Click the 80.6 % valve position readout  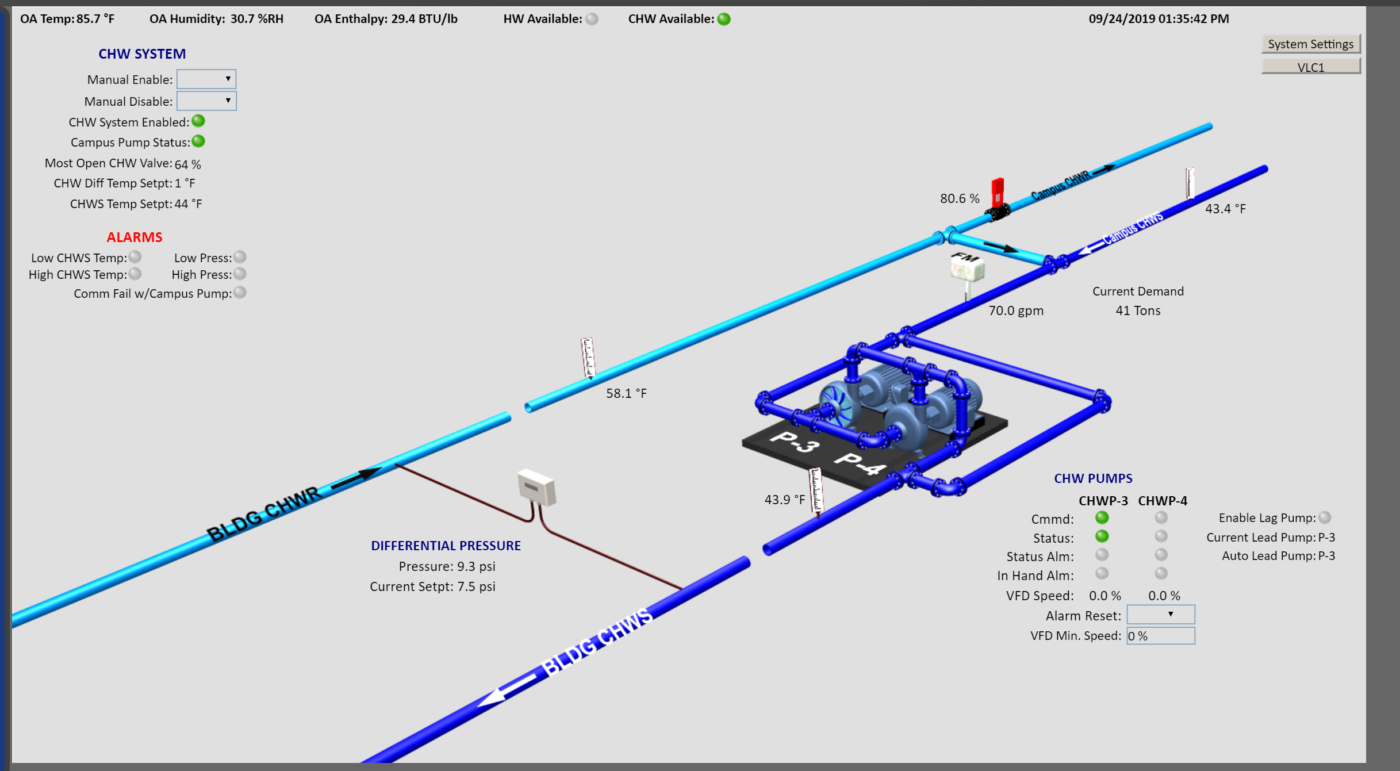point(958,199)
